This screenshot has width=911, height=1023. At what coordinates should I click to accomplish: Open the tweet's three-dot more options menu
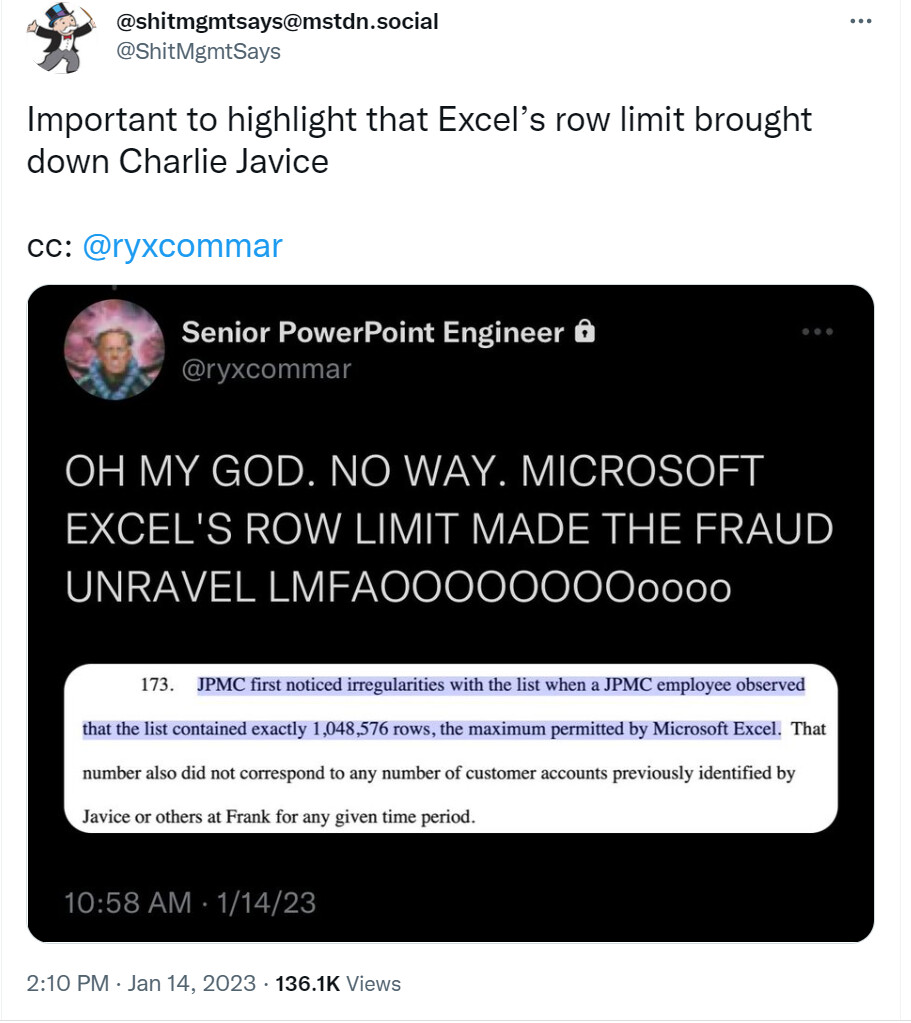click(861, 22)
